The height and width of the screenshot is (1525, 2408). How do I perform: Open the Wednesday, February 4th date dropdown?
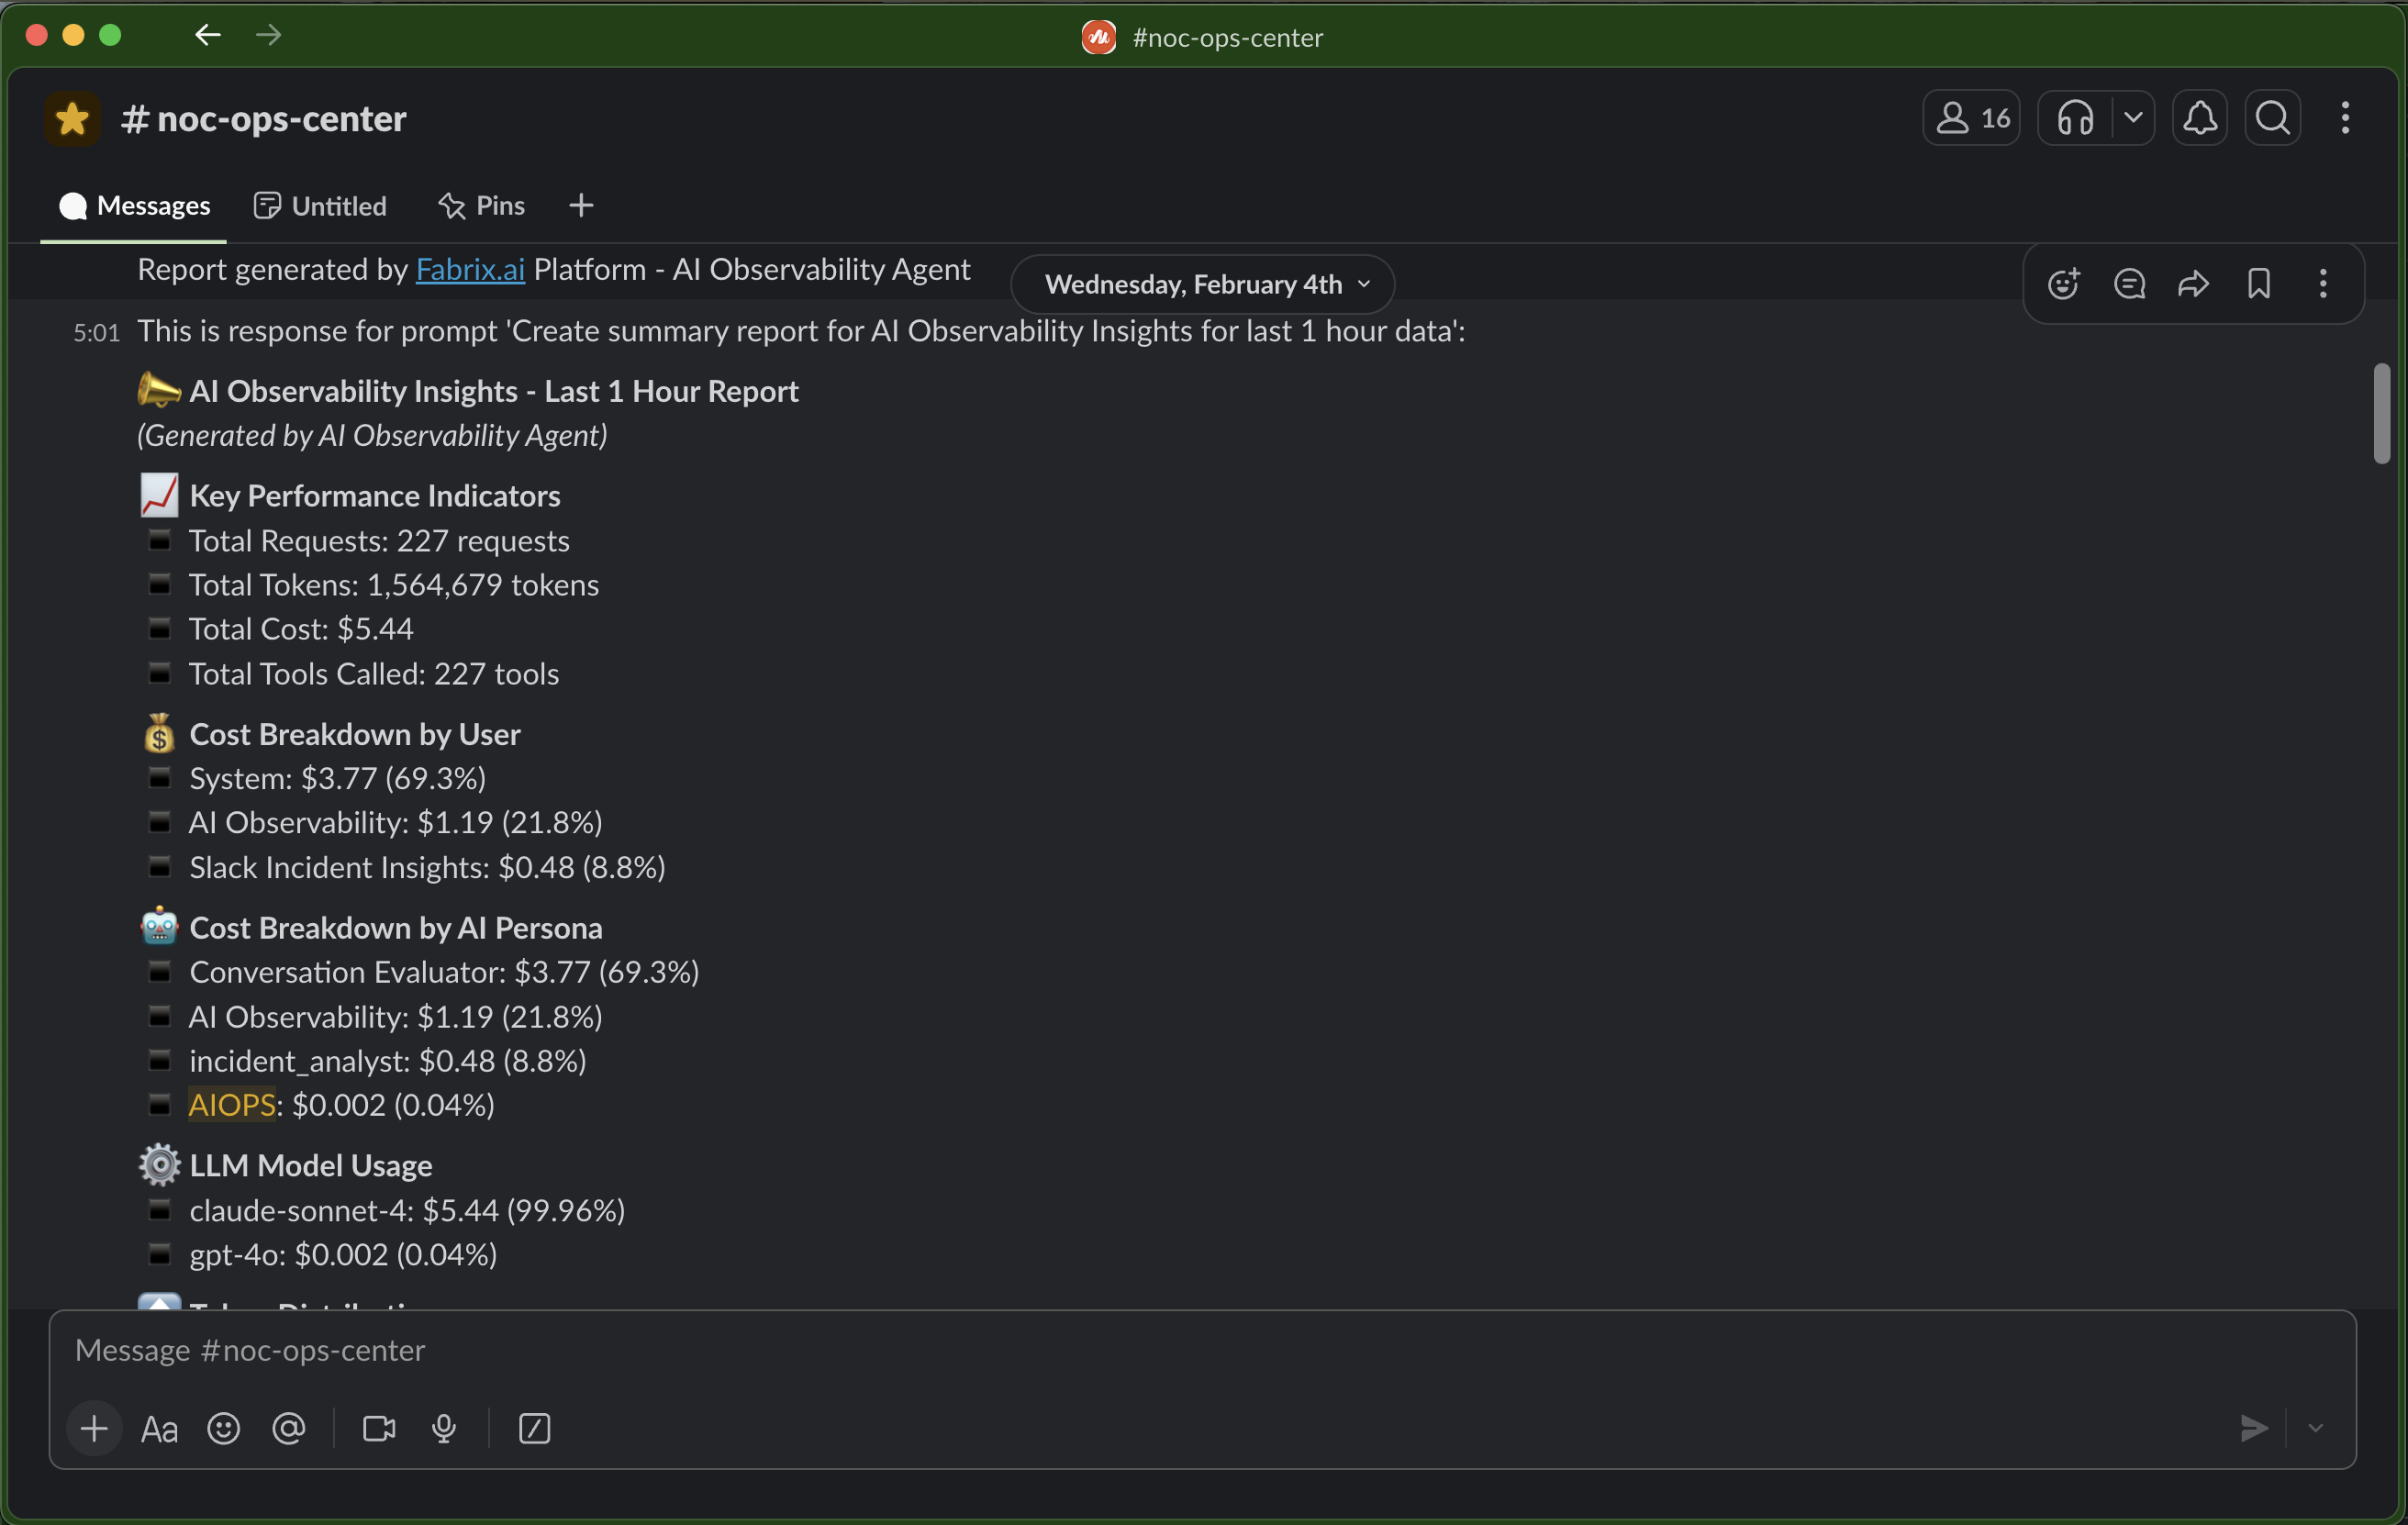click(x=1203, y=284)
